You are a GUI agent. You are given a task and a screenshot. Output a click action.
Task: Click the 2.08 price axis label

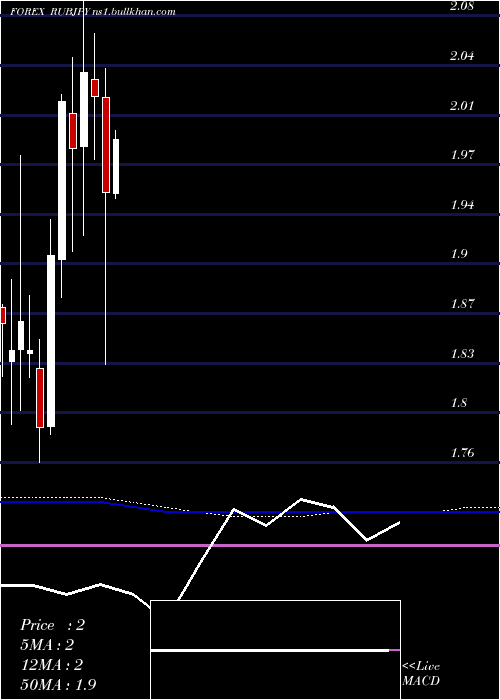click(x=462, y=6)
